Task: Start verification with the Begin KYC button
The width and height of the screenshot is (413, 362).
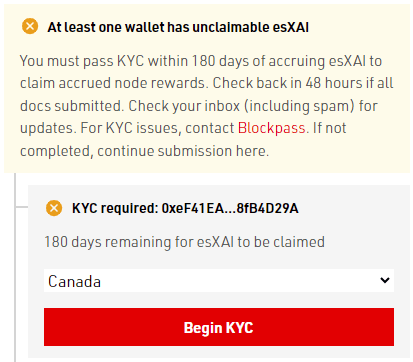Action: point(219,327)
